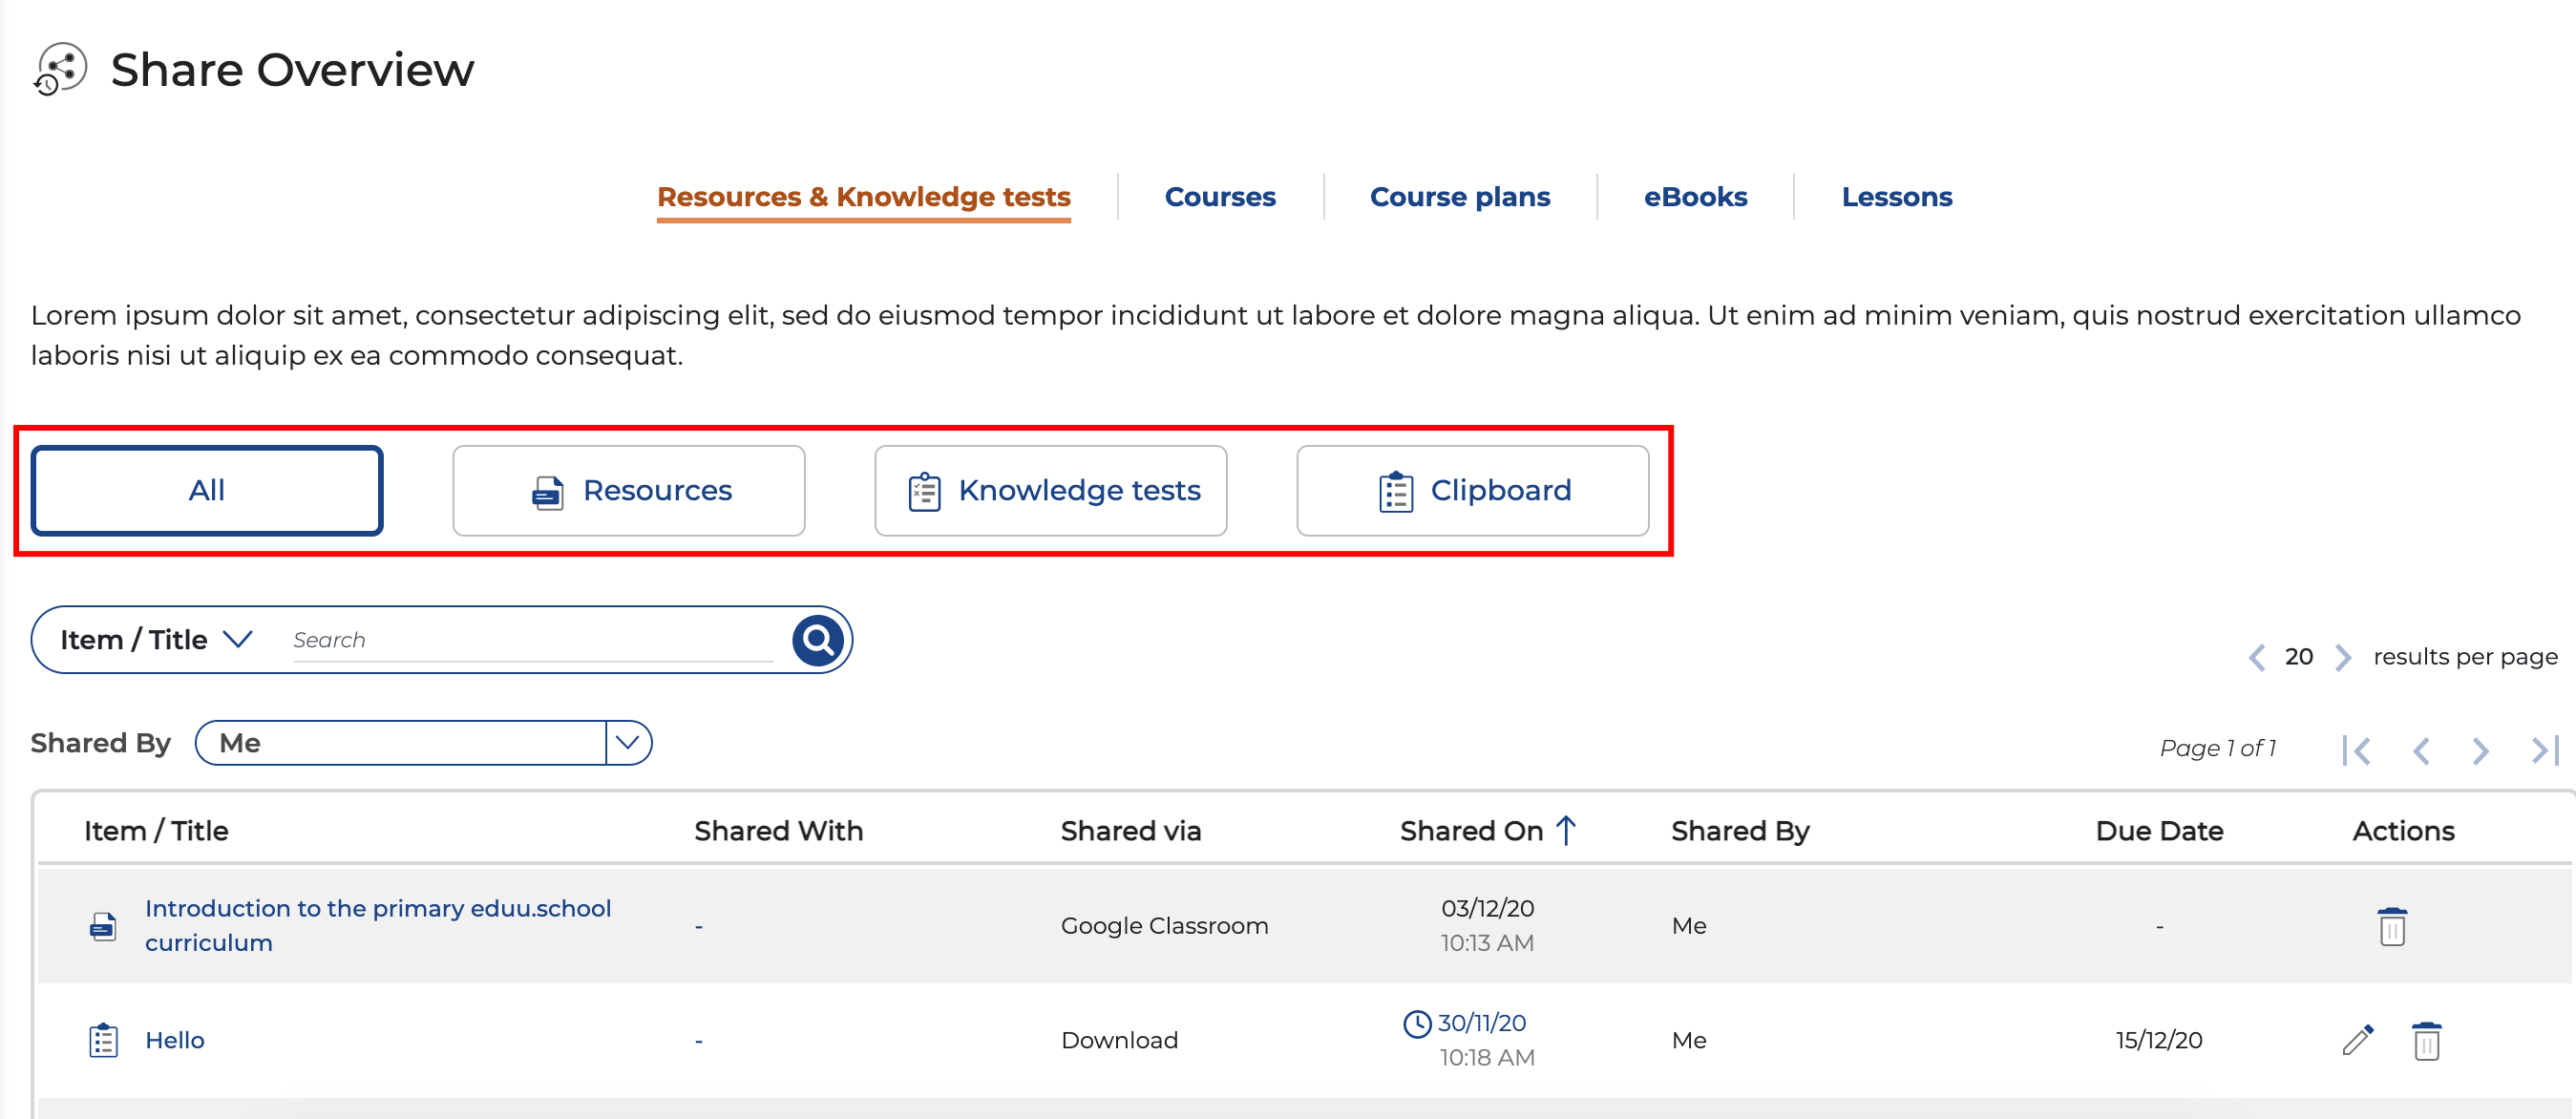Filter the list by Clipboard

(1472, 490)
